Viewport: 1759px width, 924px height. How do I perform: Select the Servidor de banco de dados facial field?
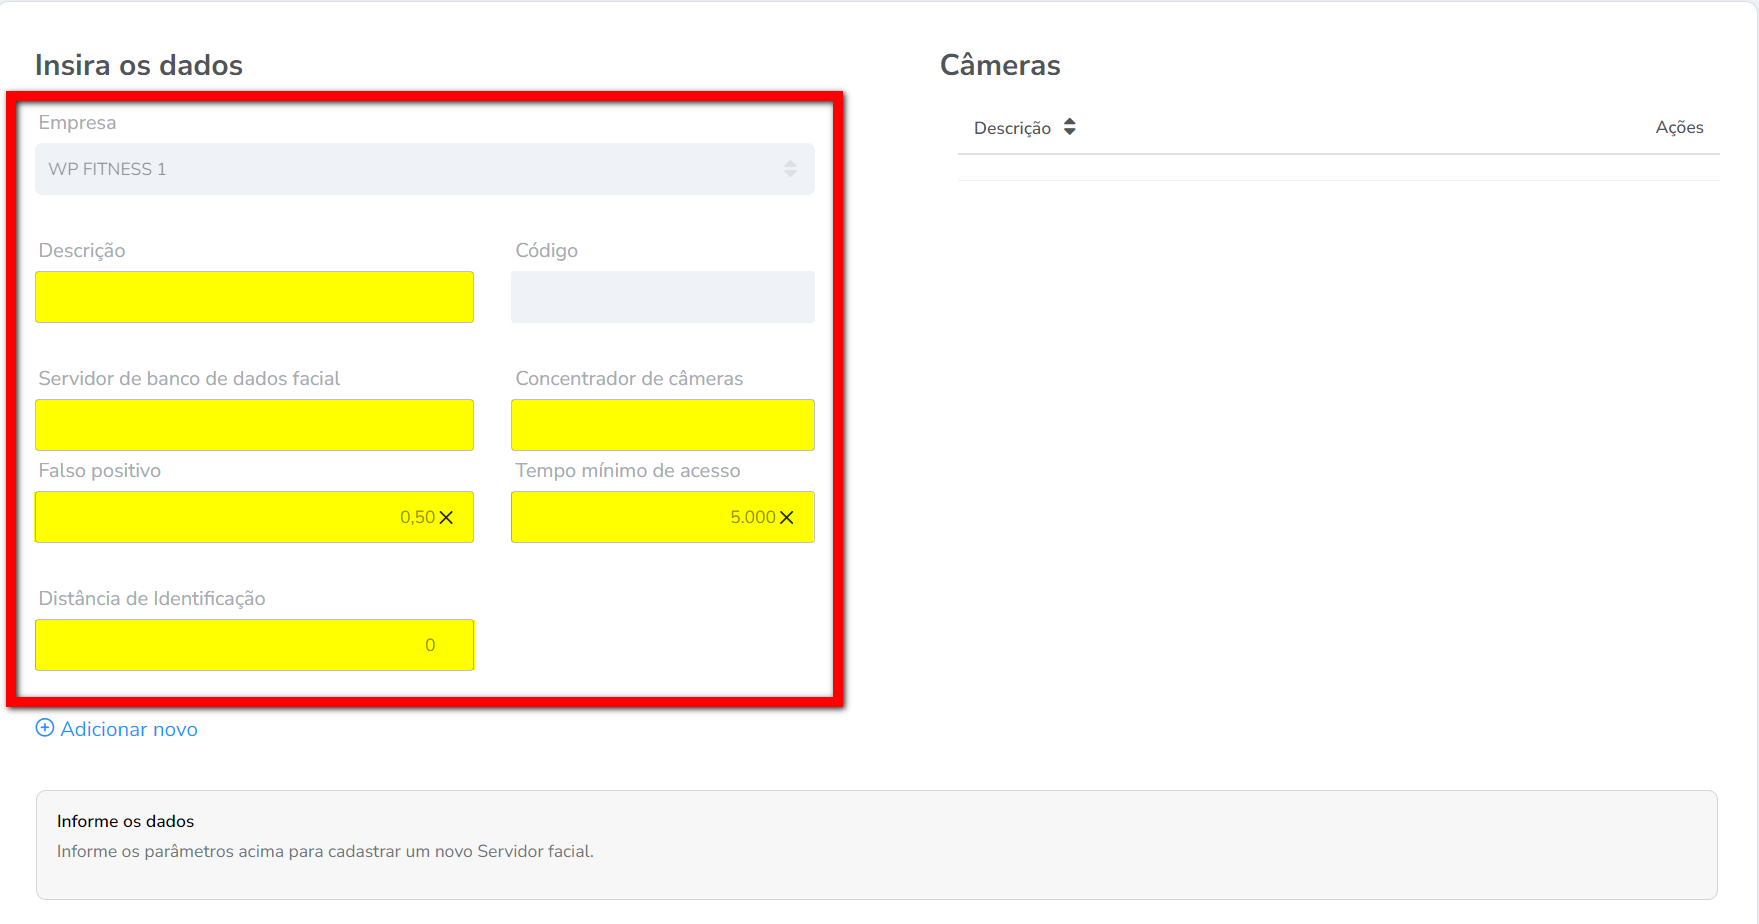tap(254, 425)
